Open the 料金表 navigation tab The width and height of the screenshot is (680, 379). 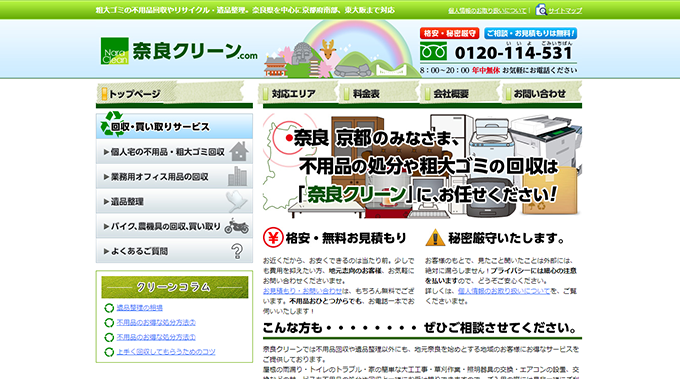379,93
